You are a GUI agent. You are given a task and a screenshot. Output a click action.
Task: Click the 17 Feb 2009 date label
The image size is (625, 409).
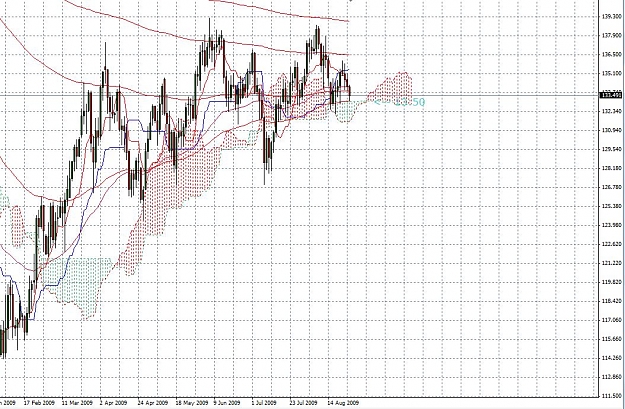tap(39, 403)
